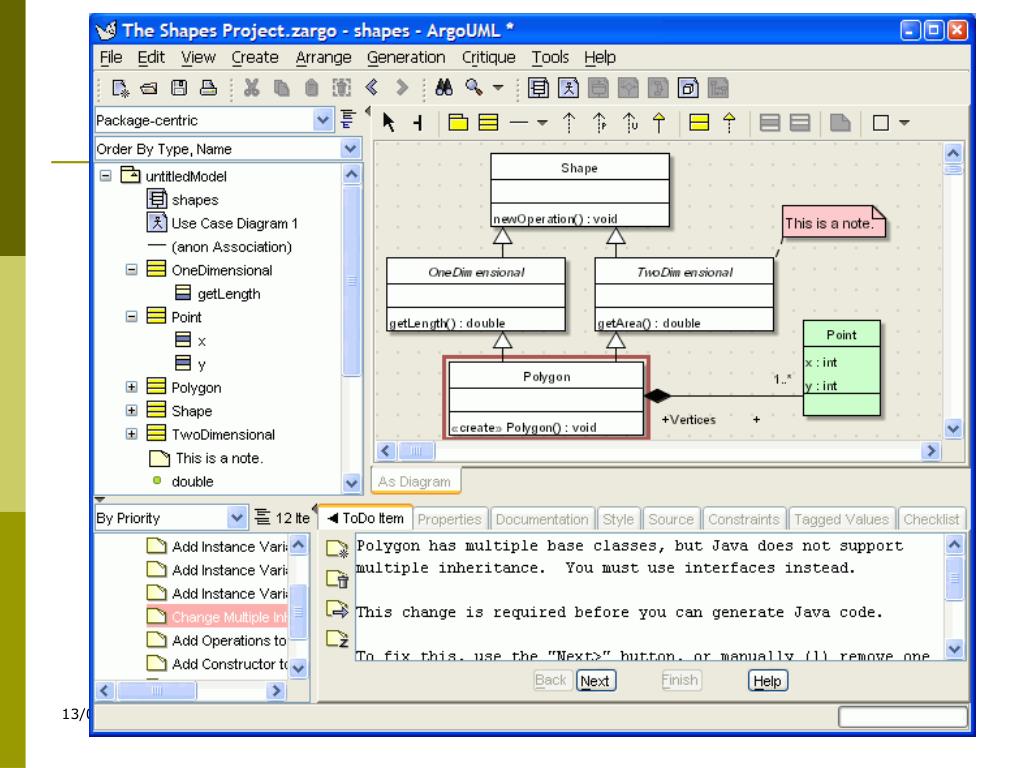Viewport: 1024px width, 768px height.
Task: Open the Critique menu
Action: [x=488, y=57]
